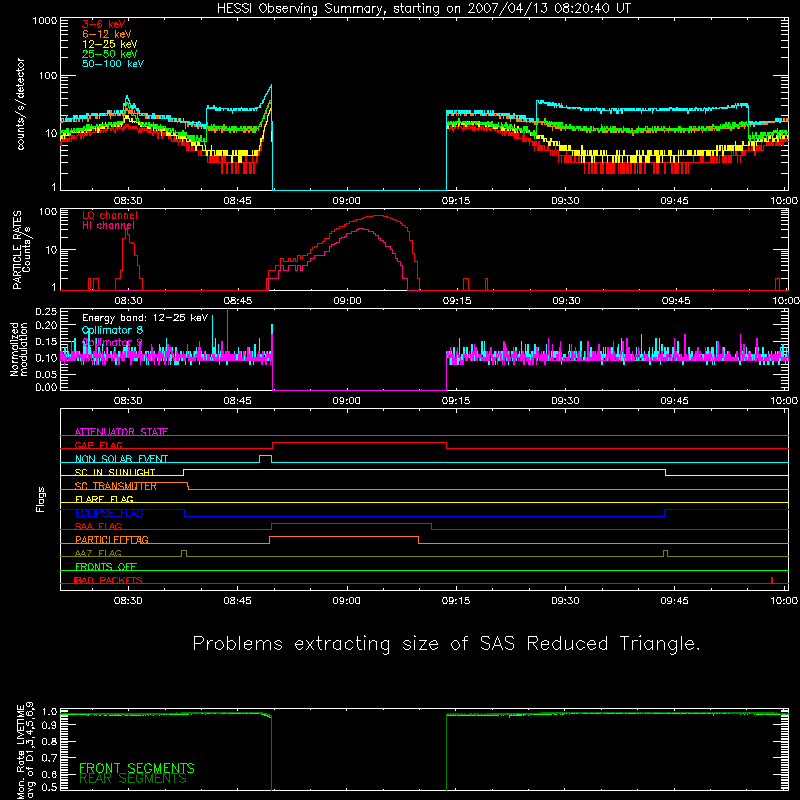Viewport: 800px width, 800px height.
Task: Click the 0.9 tick on the livetime axis
Action: [49, 726]
